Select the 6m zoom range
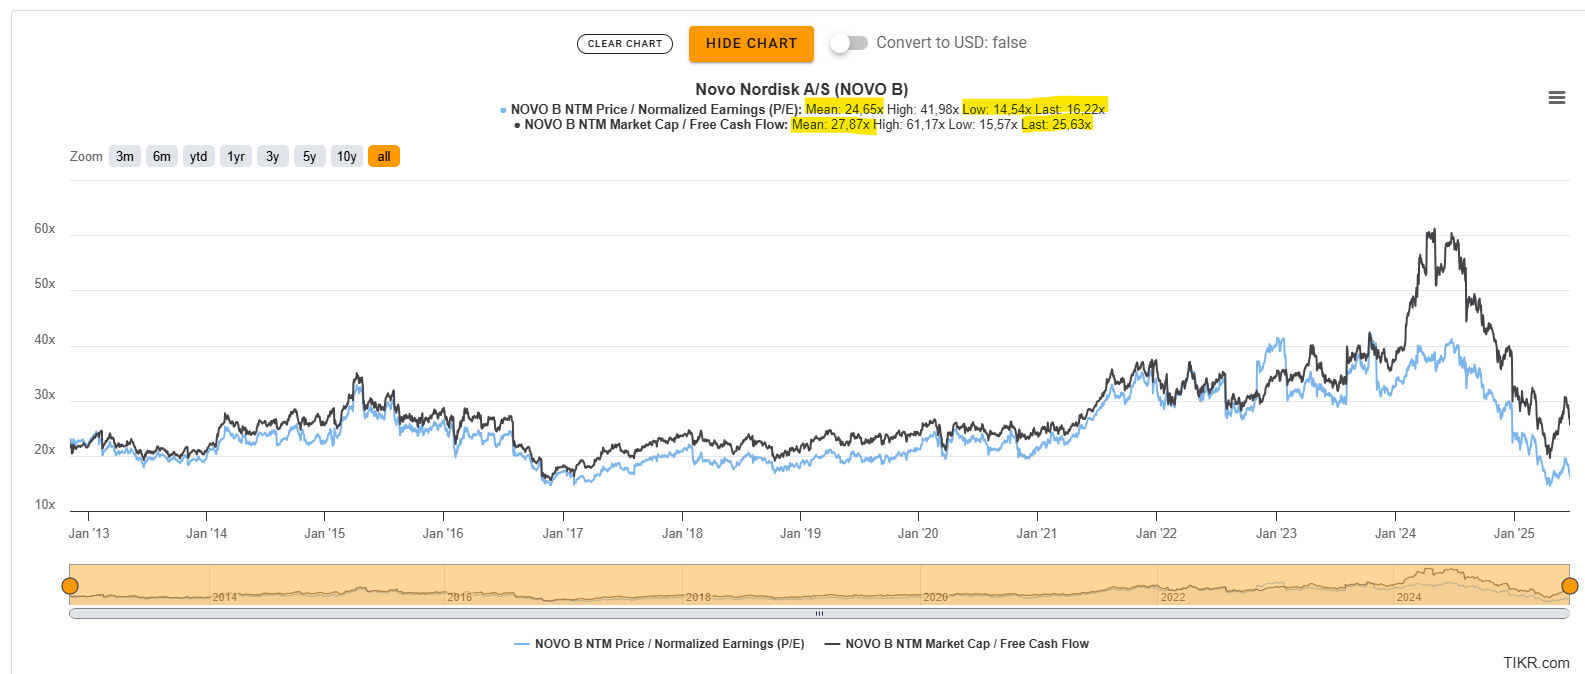Viewport: 1585px width, 674px height. pos(162,156)
